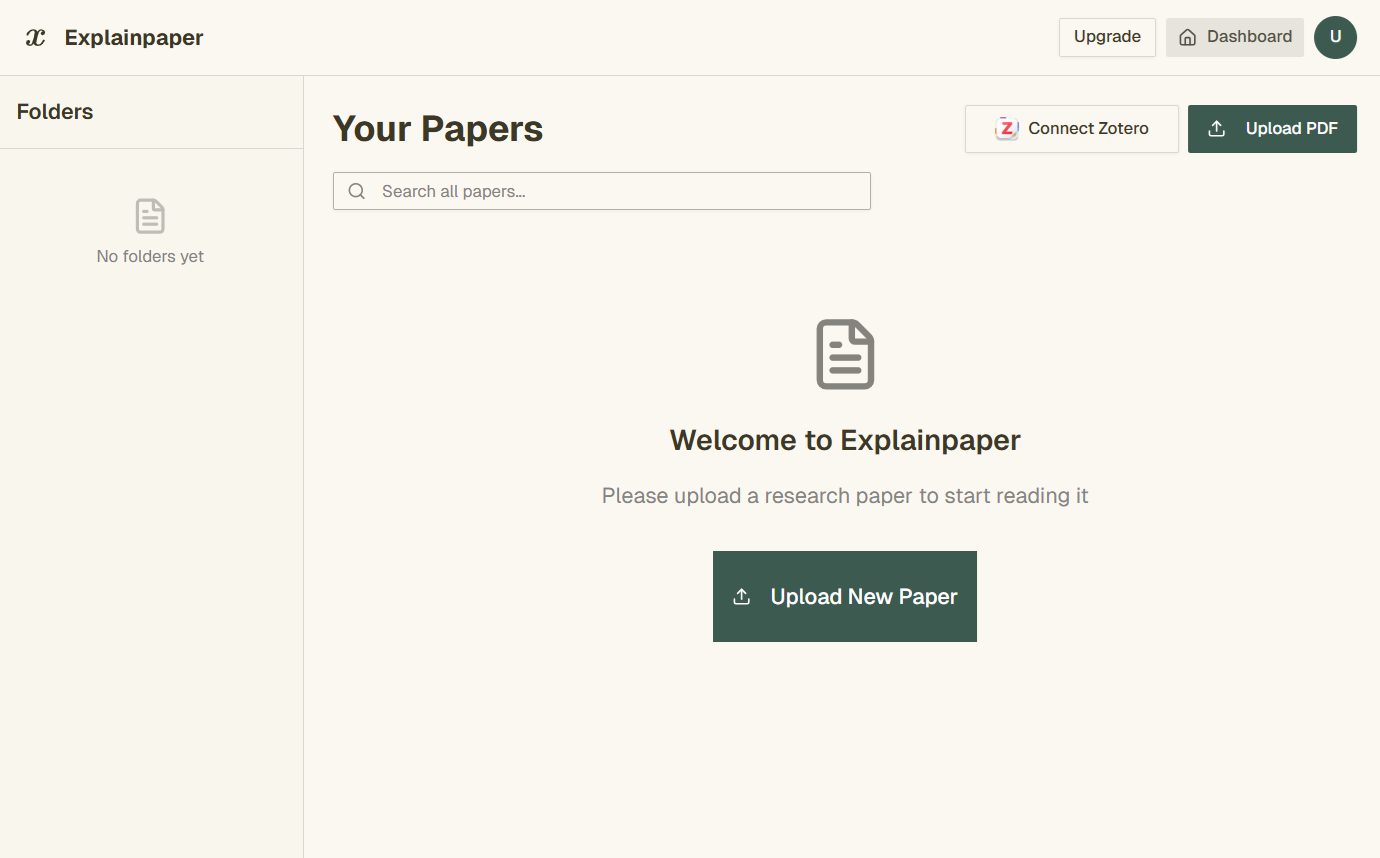Click the 'Your Papers' heading
1380x858 pixels.
(x=438, y=129)
